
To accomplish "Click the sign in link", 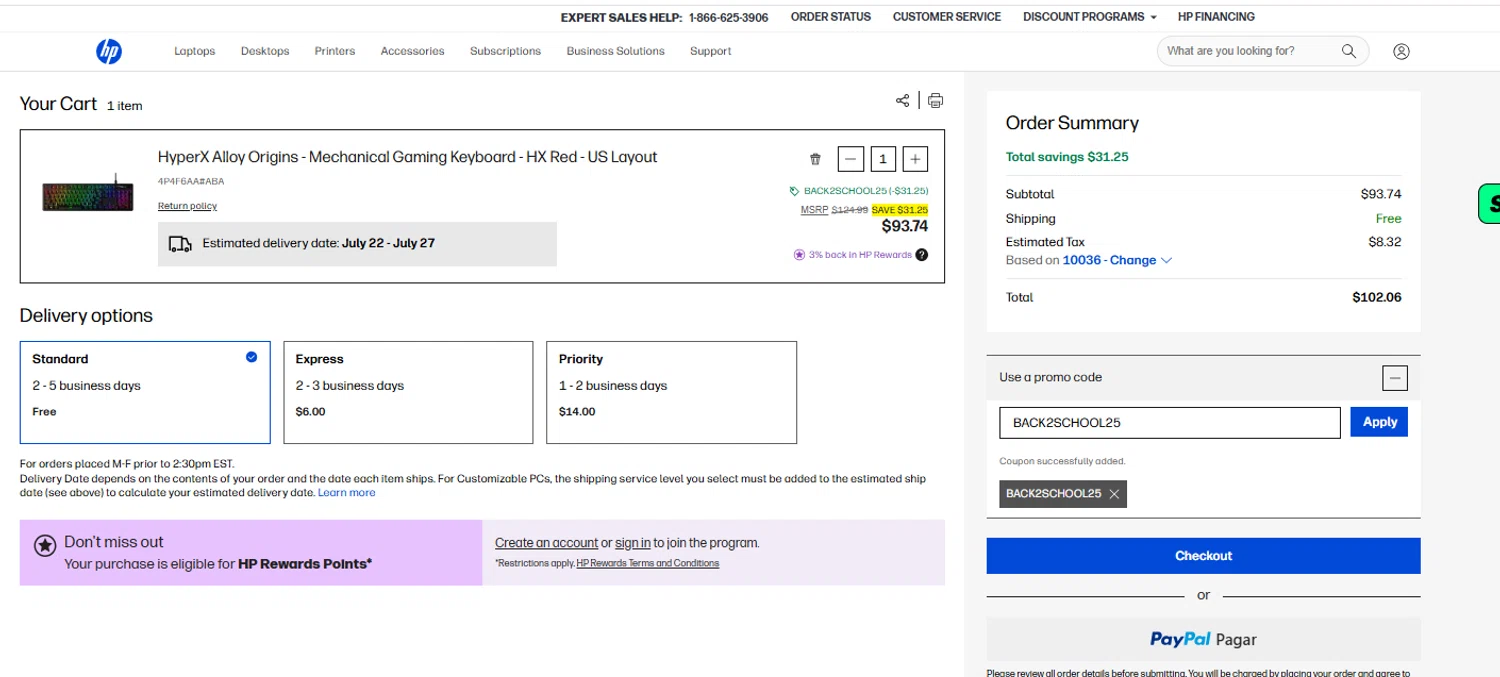I will tap(632, 543).
